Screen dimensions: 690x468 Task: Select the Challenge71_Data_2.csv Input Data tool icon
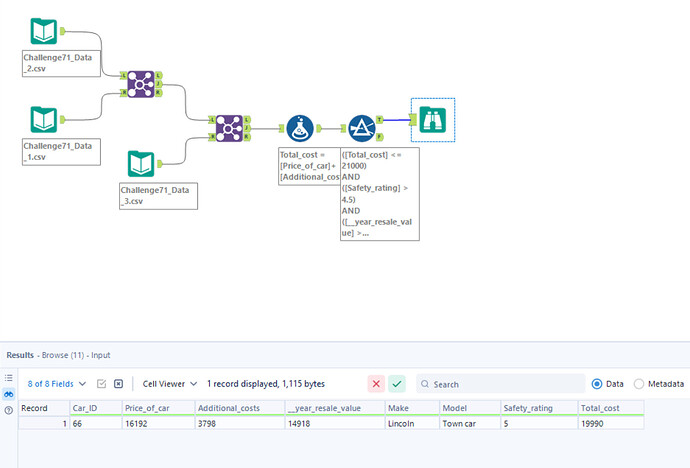[44, 31]
